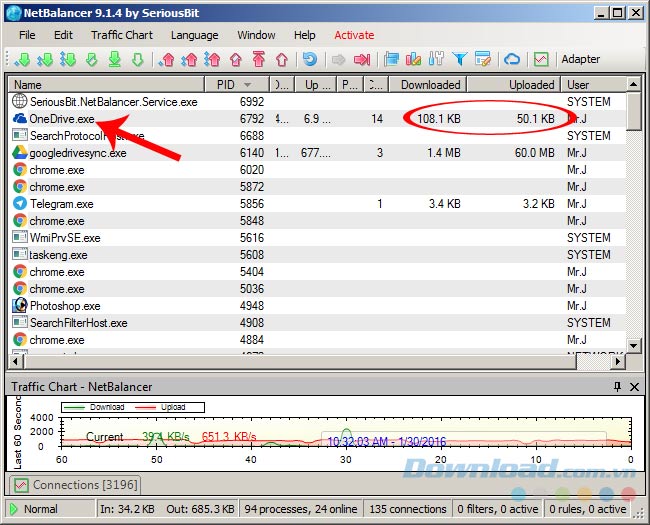Image resolution: width=650 pixels, height=525 pixels.
Task: Click the Up rate column header
Action: coord(315,85)
